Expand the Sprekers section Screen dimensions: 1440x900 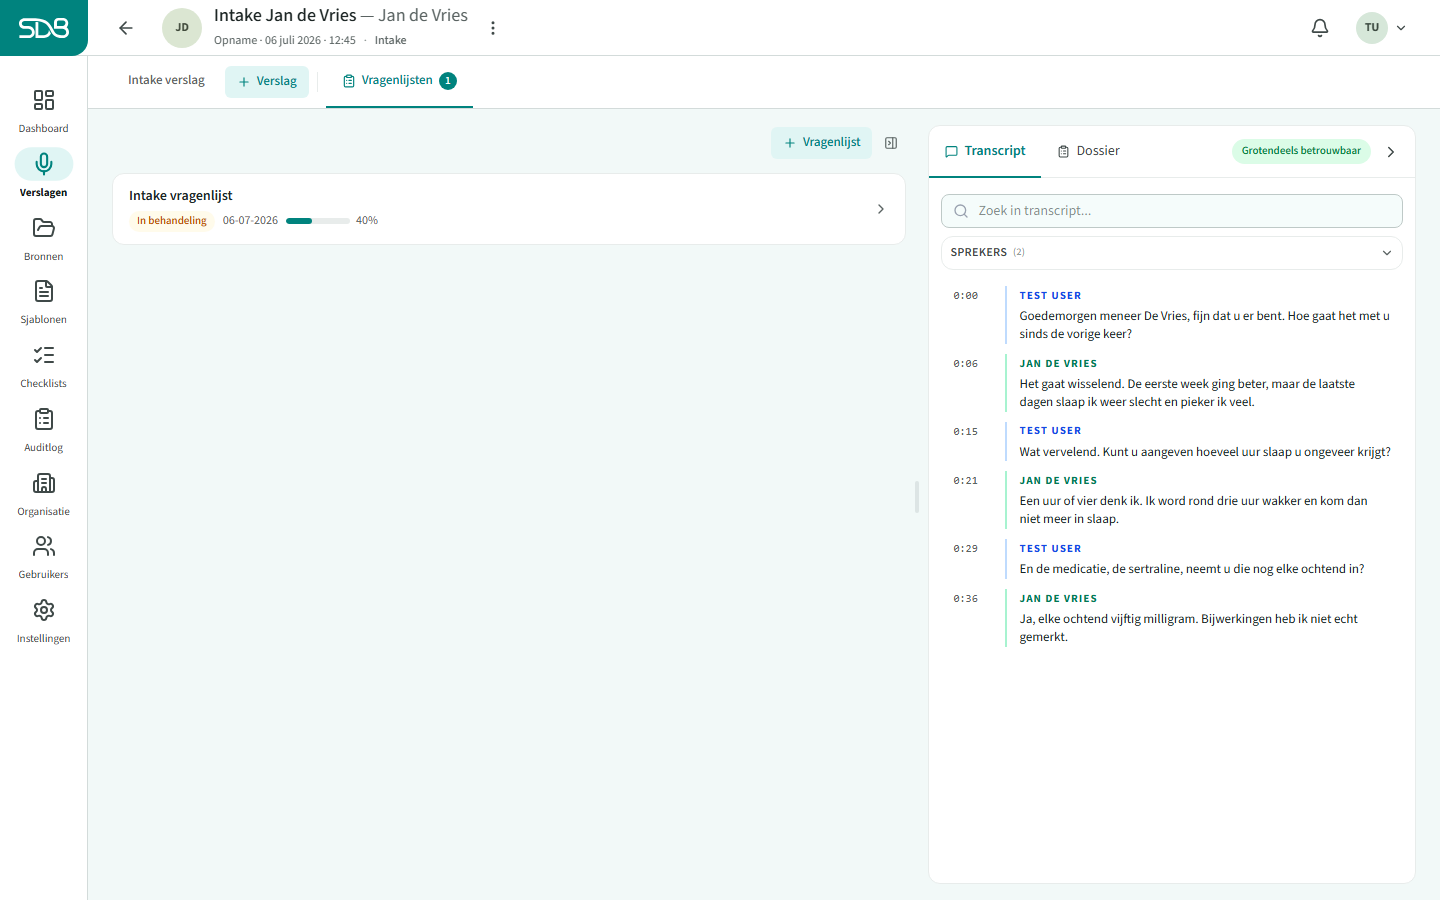(1171, 253)
